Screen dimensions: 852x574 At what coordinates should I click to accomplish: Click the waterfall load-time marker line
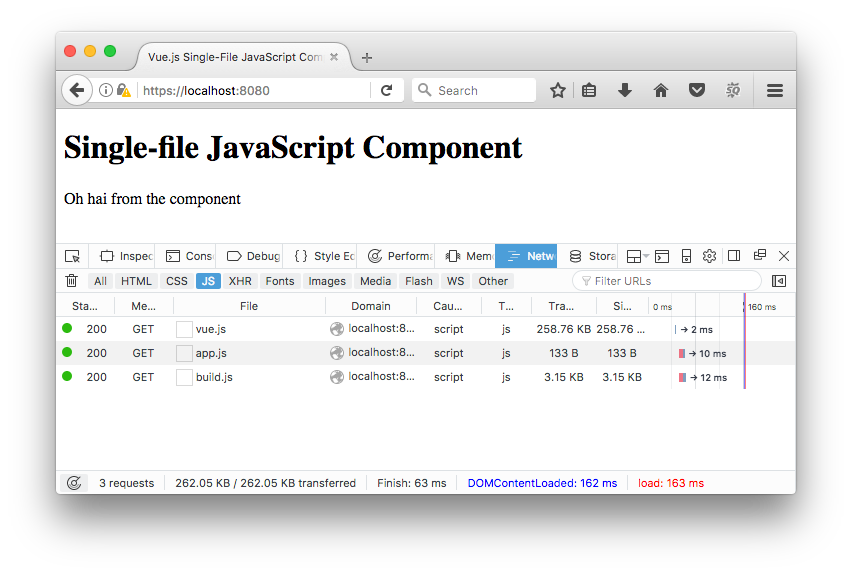pyautogui.click(x=744, y=341)
